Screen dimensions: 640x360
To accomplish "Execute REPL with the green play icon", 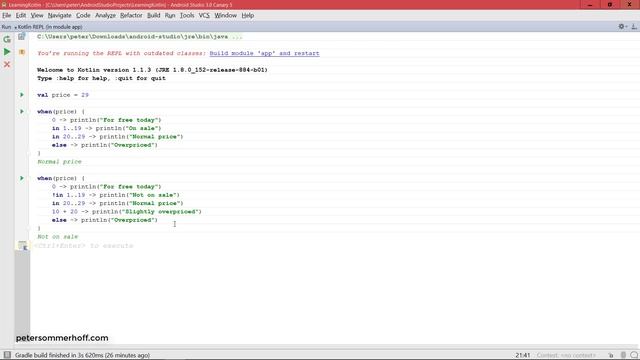I will tap(7, 52).
